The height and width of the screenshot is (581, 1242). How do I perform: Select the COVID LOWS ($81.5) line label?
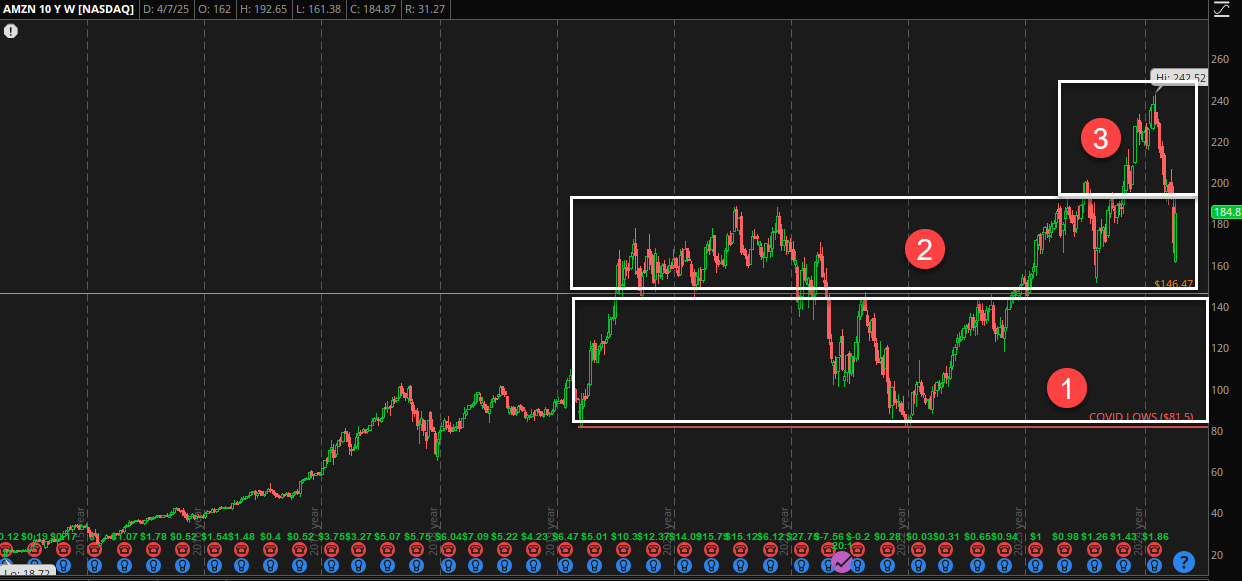[x=1141, y=417]
